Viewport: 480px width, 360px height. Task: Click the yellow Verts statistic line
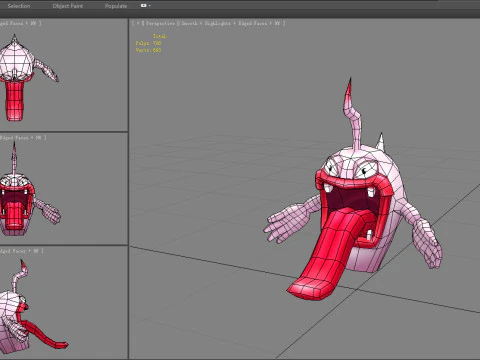148,50
